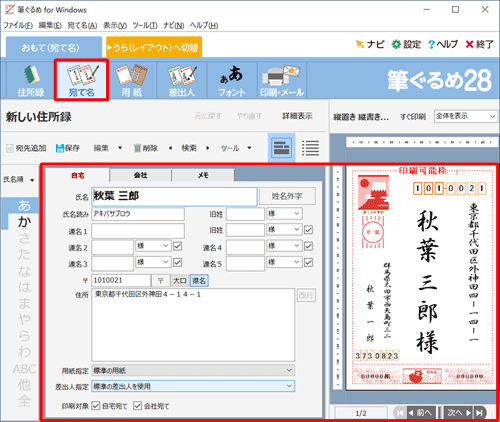Open the 全体を表示 zoom dropdown
Image resolution: width=500 pixels, height=422 pixels.
coord(465,116)
